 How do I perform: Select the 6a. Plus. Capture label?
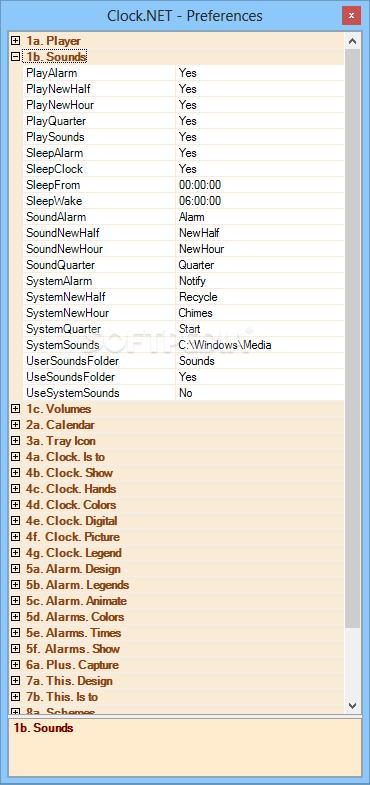click(73, 665)
